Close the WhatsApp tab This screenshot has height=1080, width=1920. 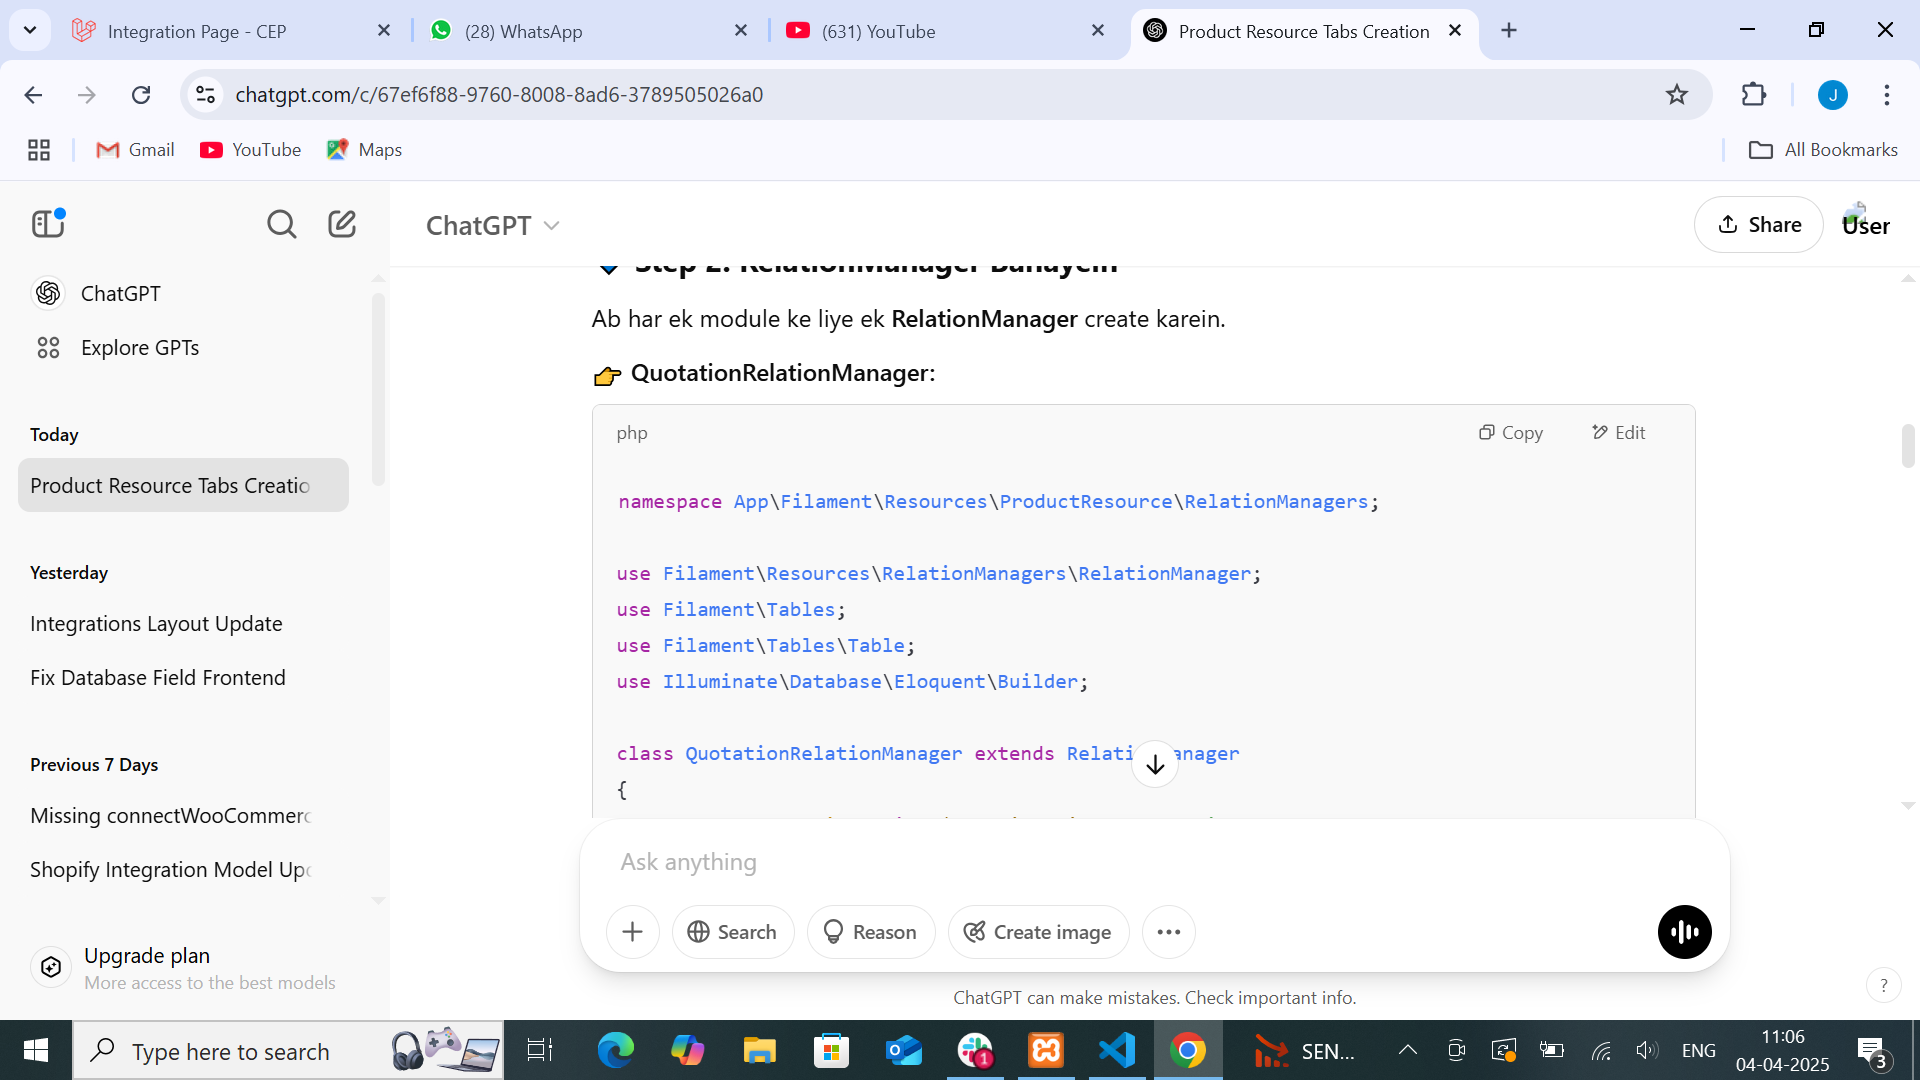(x=741, y=31)
